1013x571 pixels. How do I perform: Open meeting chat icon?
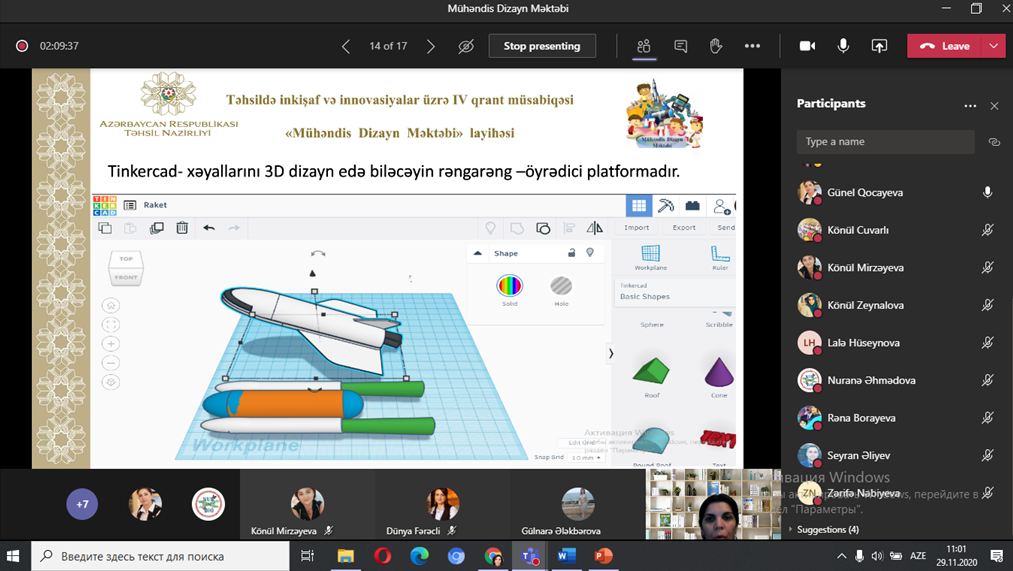680,47
